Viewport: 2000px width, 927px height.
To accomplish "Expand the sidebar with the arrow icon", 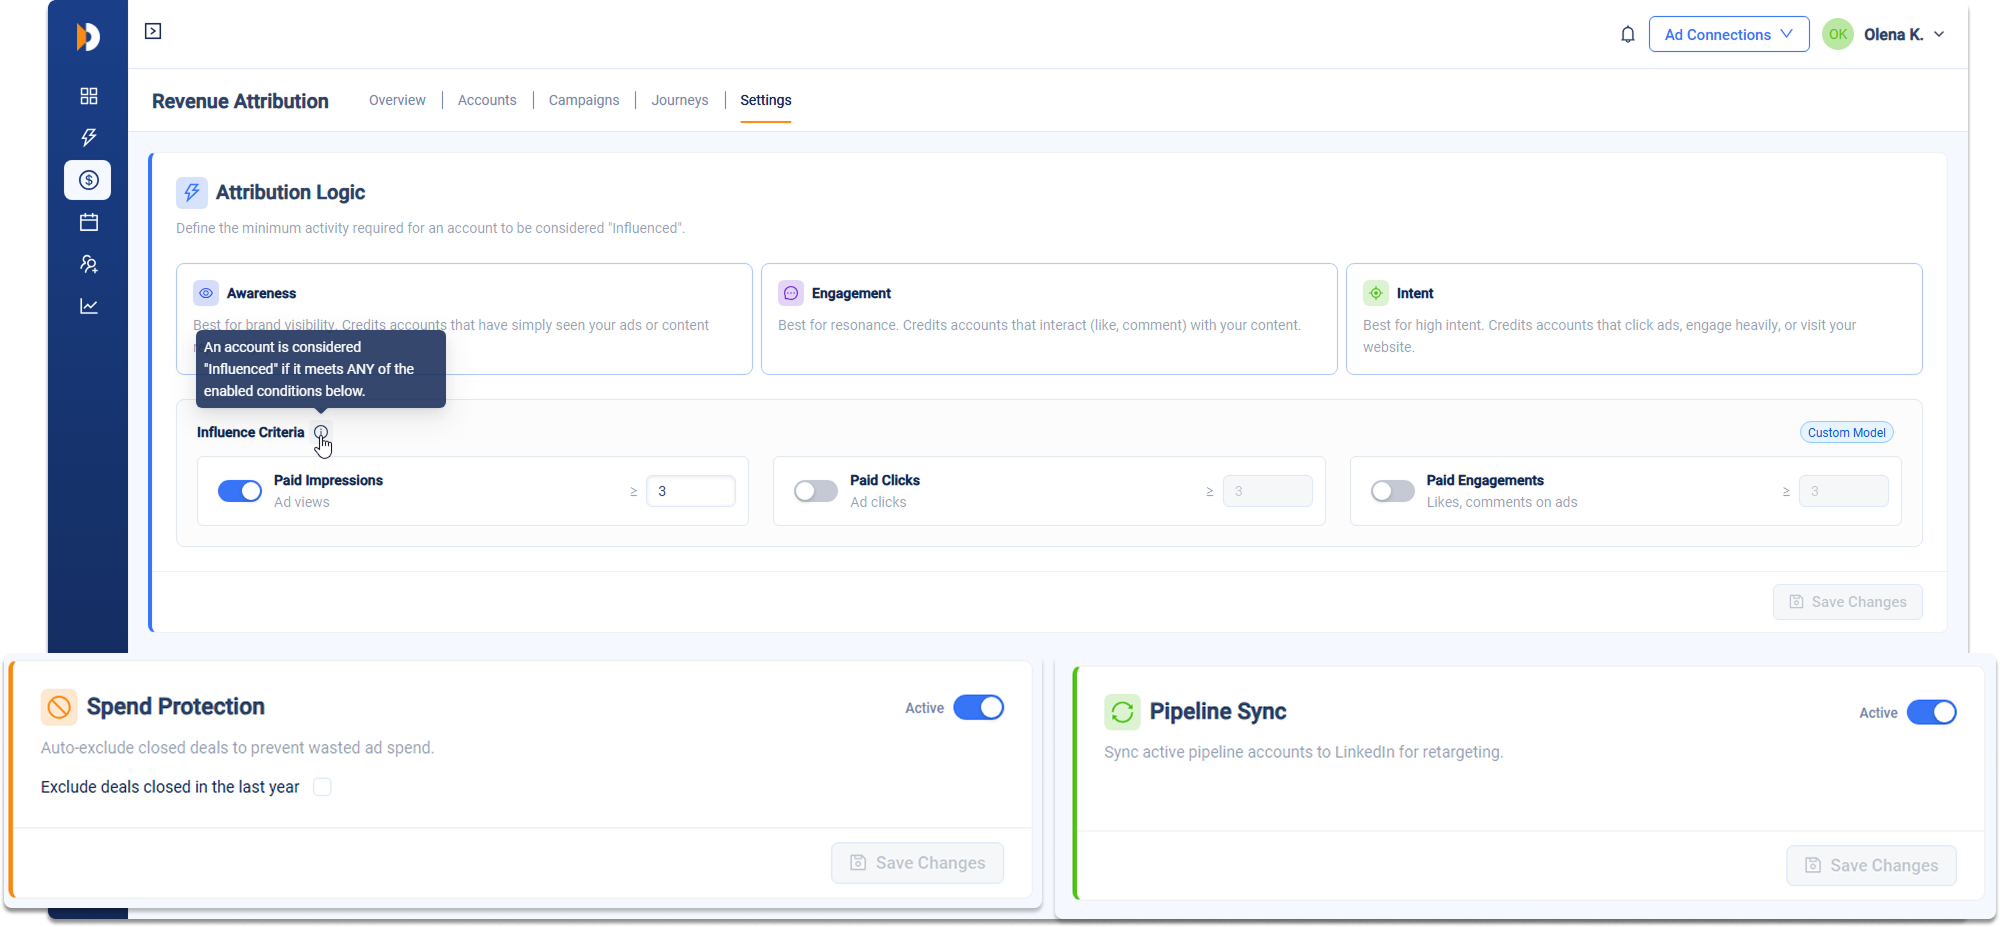I will tap(153, 31).
